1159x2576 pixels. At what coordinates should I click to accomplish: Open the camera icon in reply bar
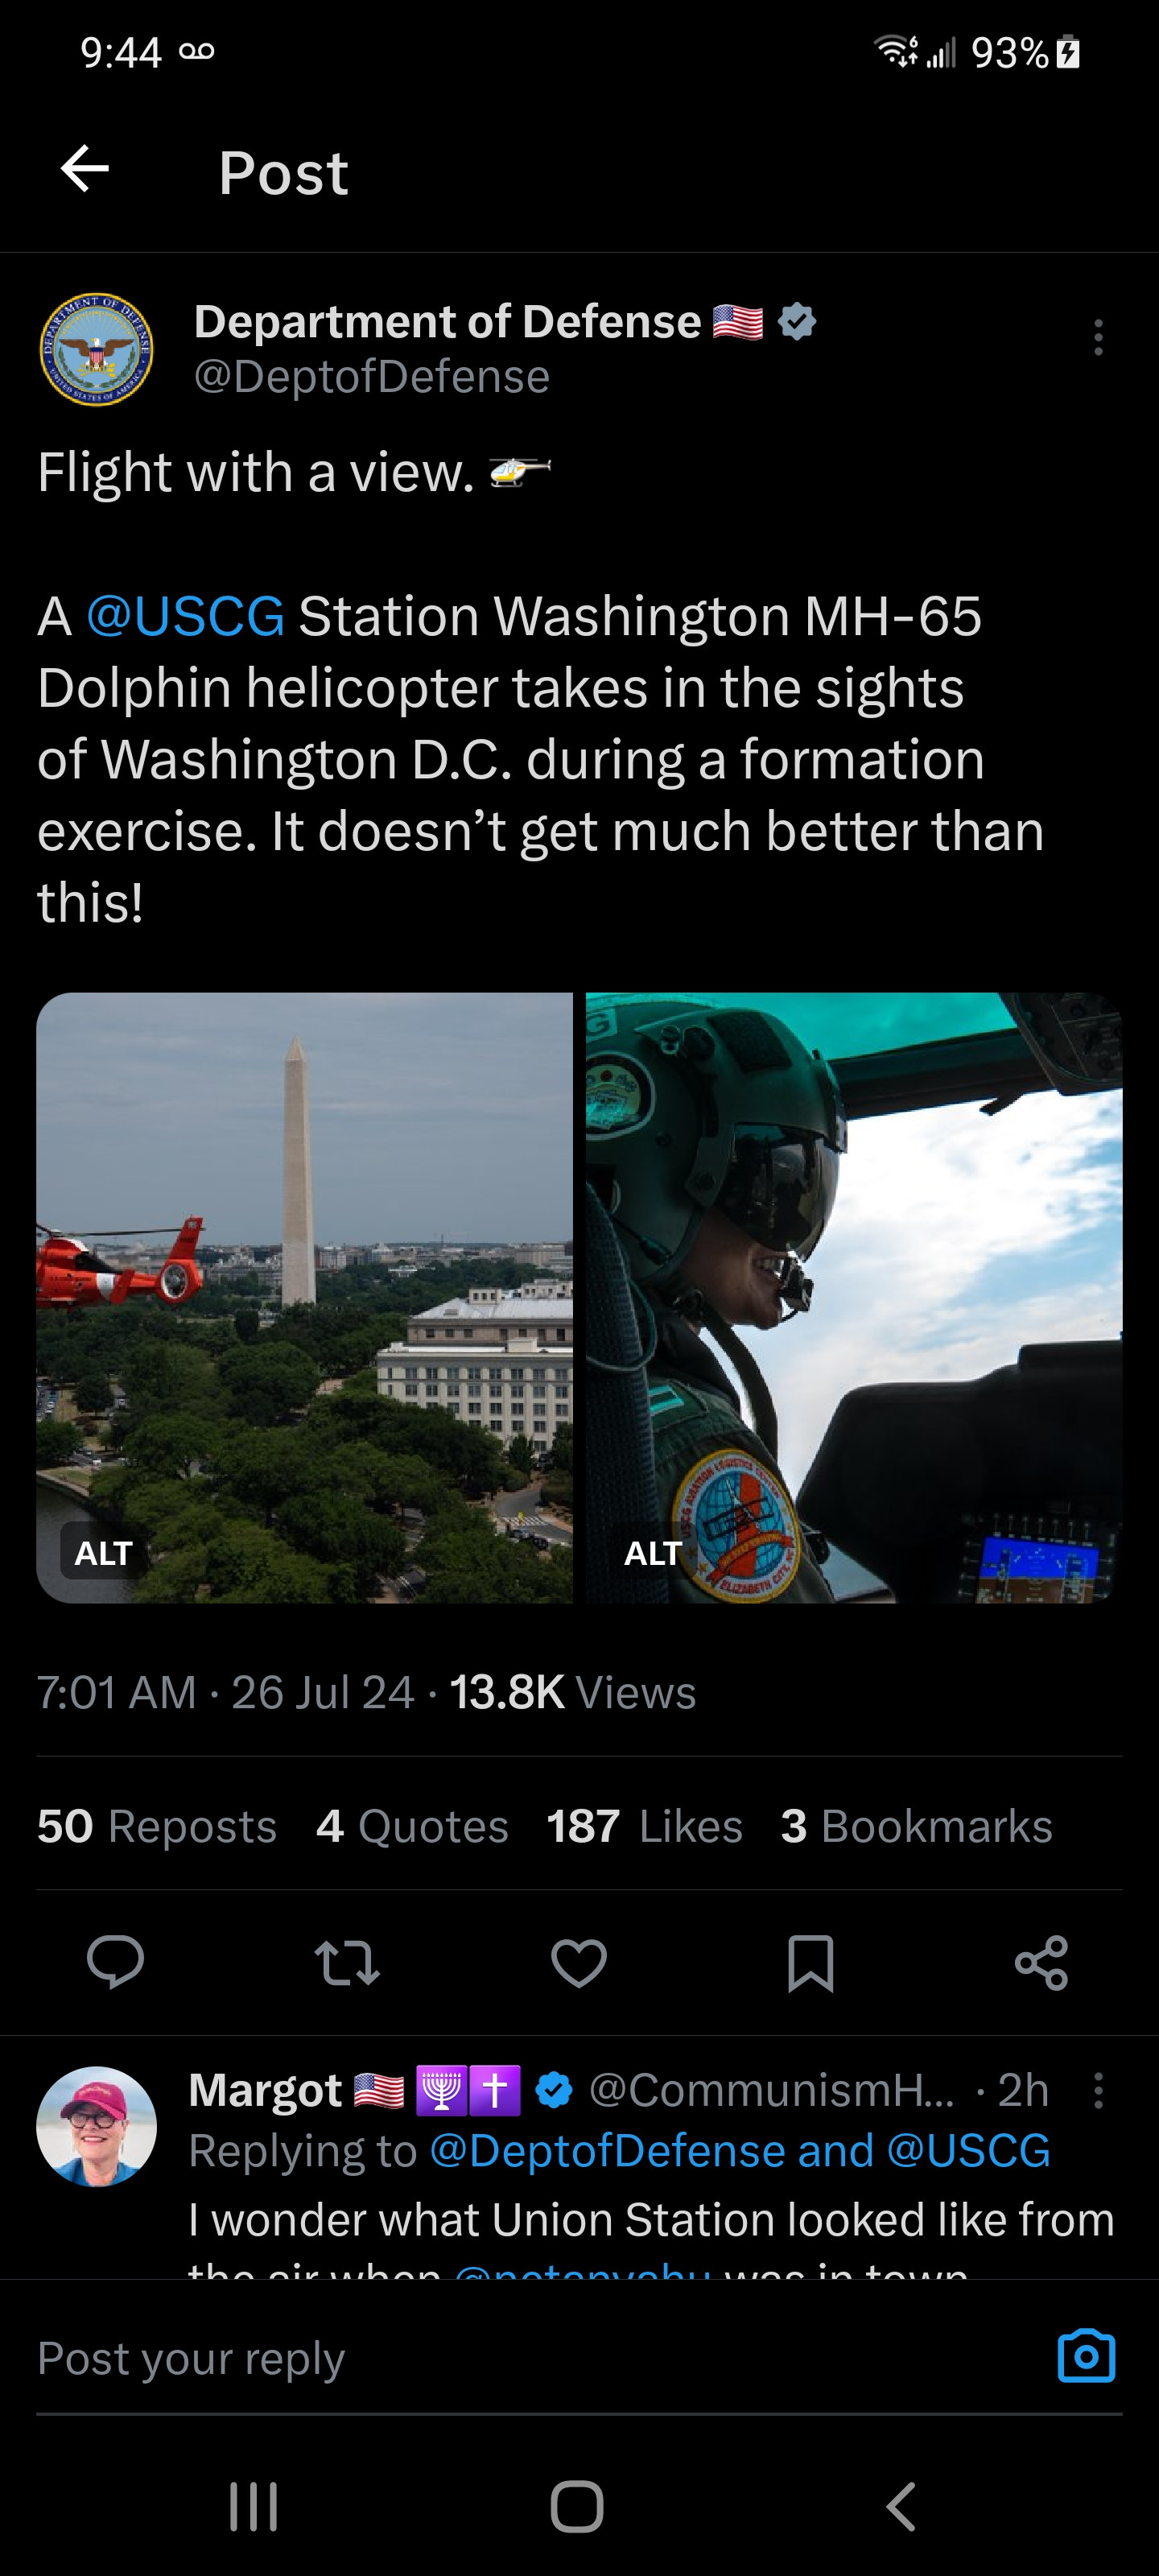pyautogui.click(x=1086, y=2356)
